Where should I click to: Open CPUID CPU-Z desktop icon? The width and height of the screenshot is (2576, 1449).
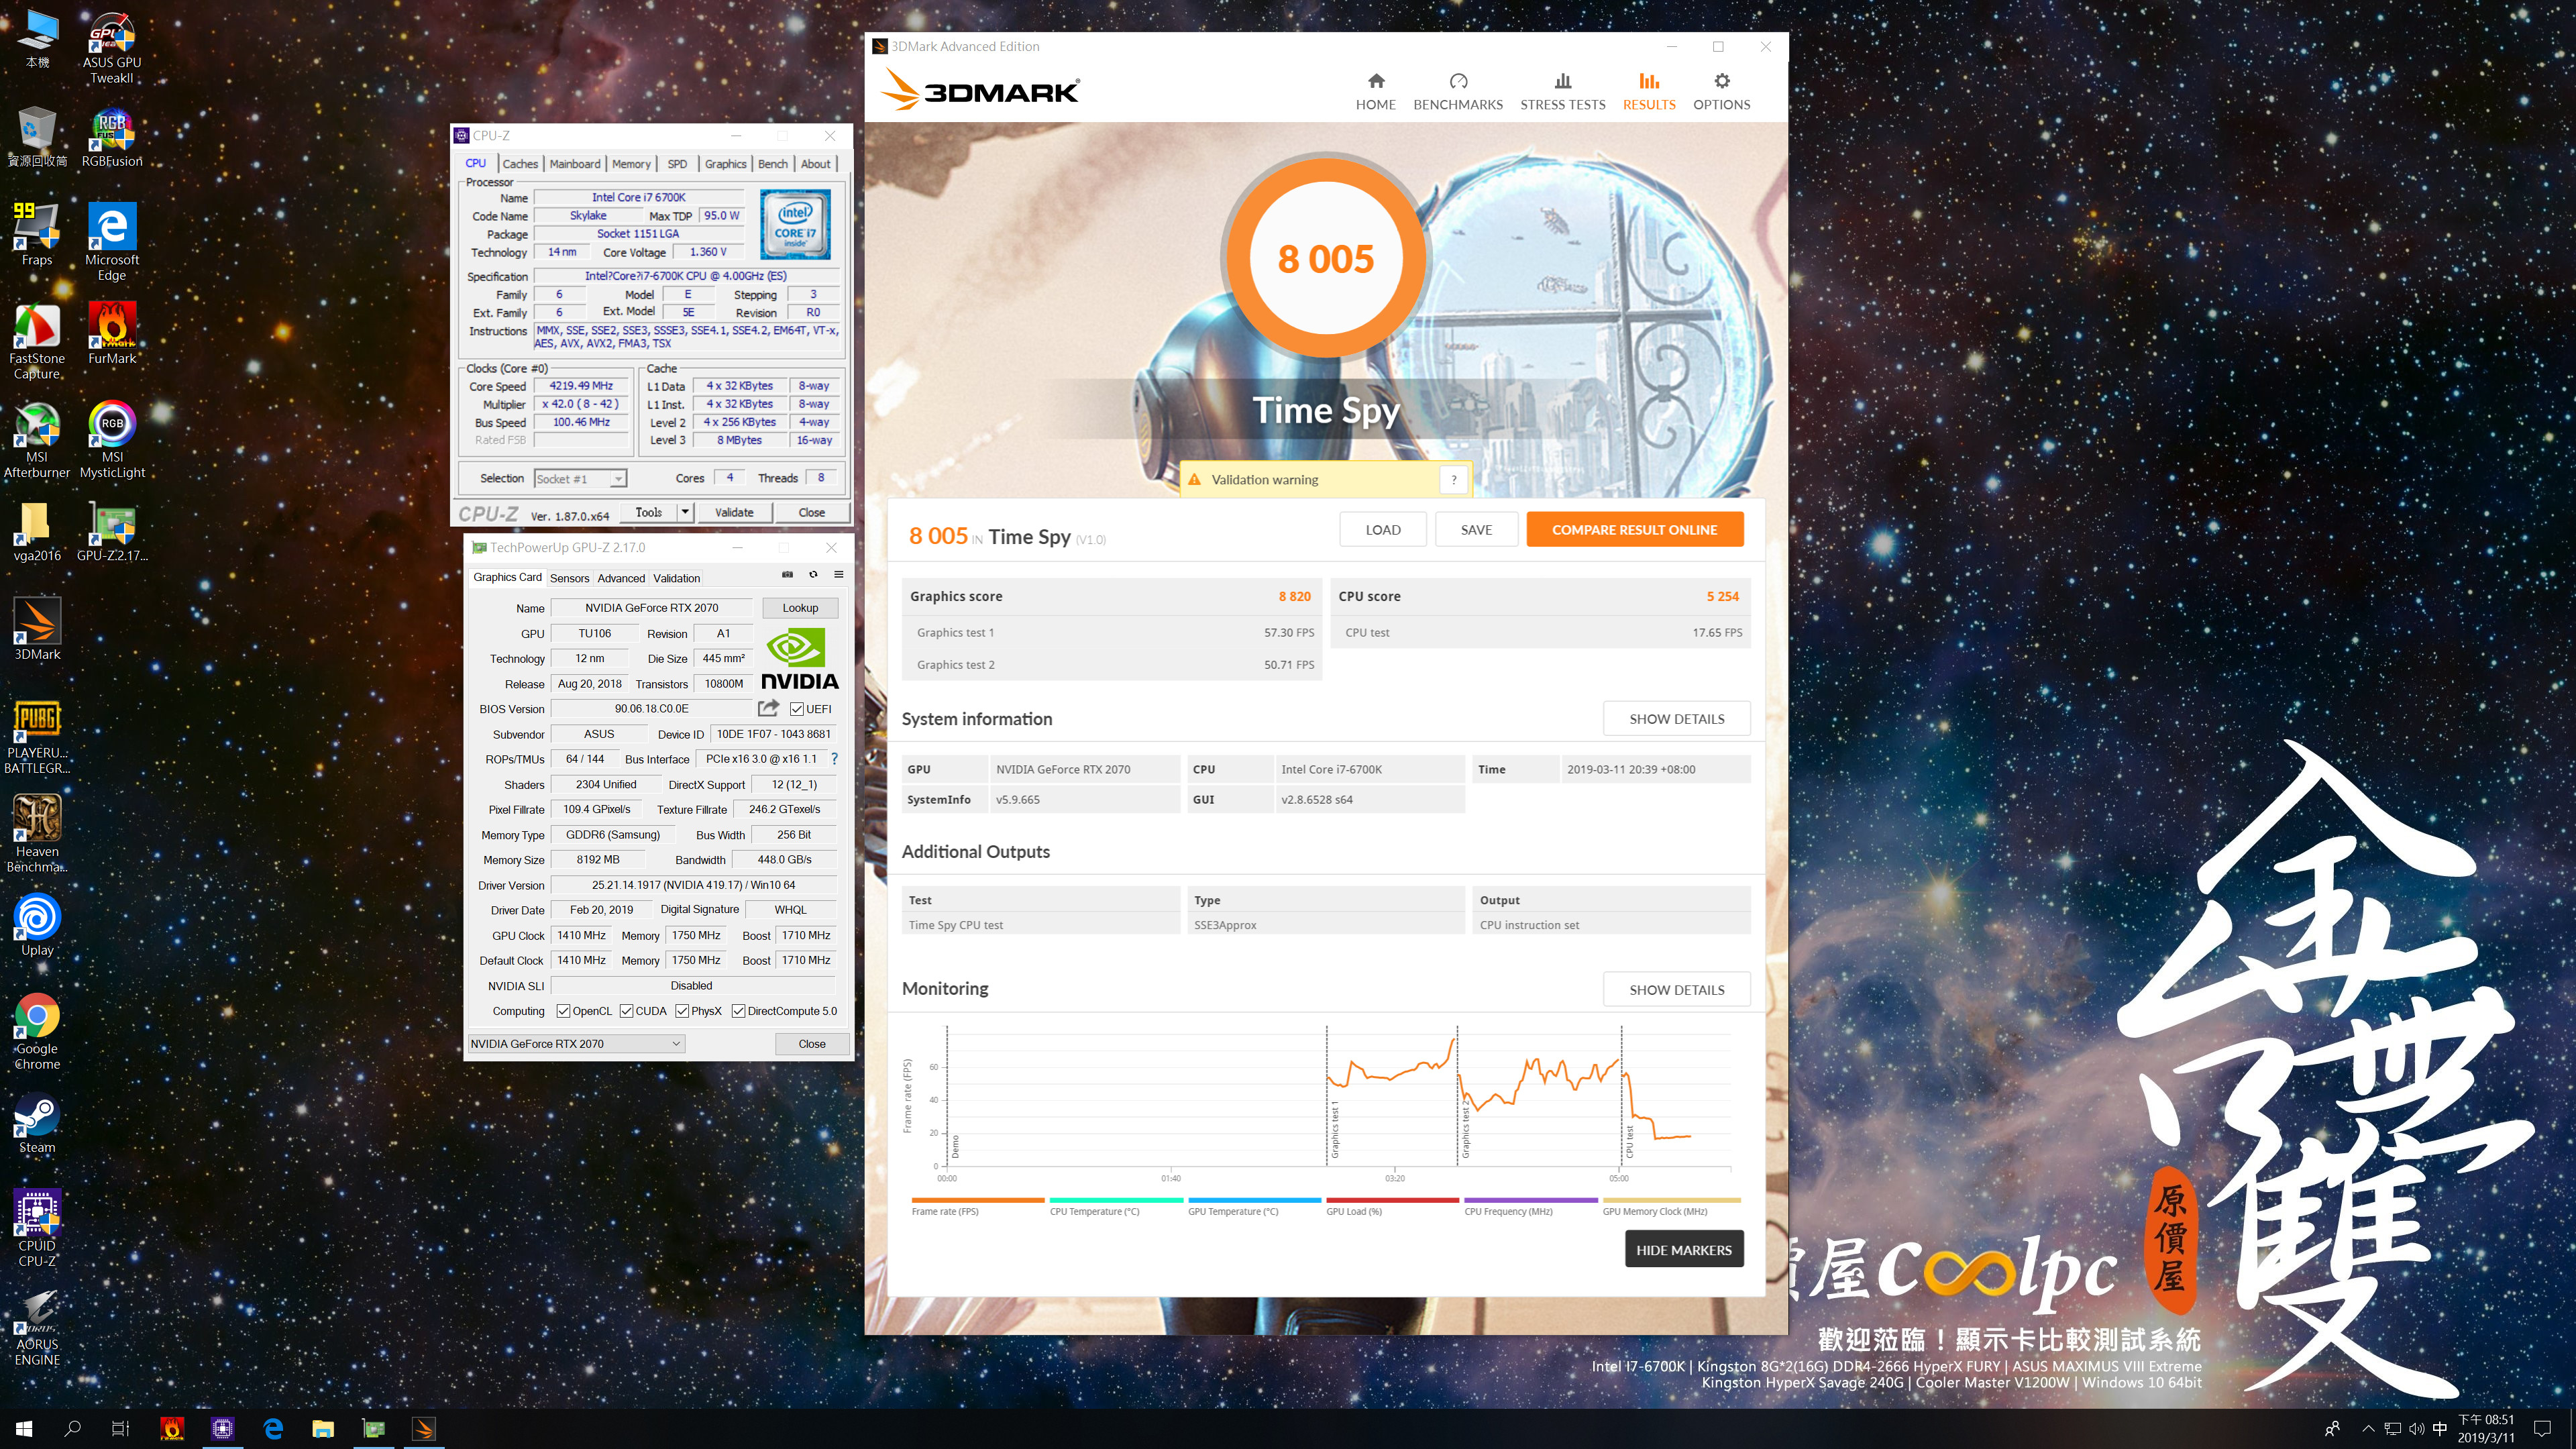(37, 1228)
